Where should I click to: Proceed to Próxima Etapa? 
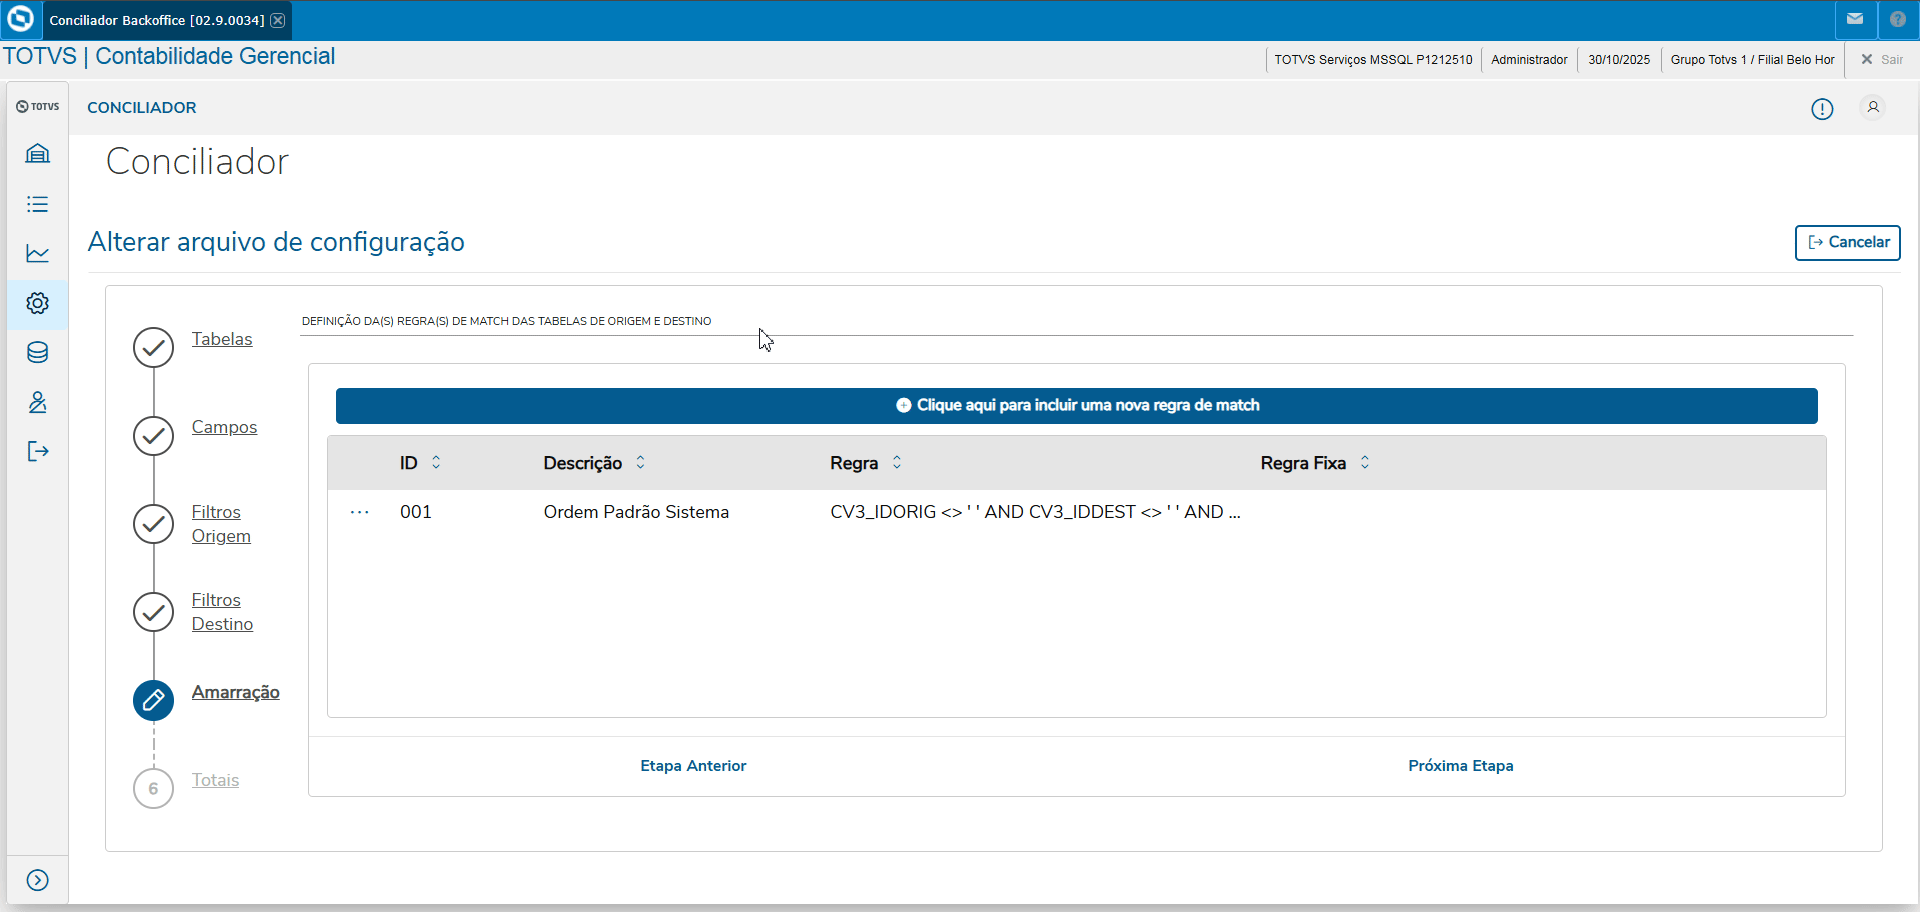[x=1461, y=766]
